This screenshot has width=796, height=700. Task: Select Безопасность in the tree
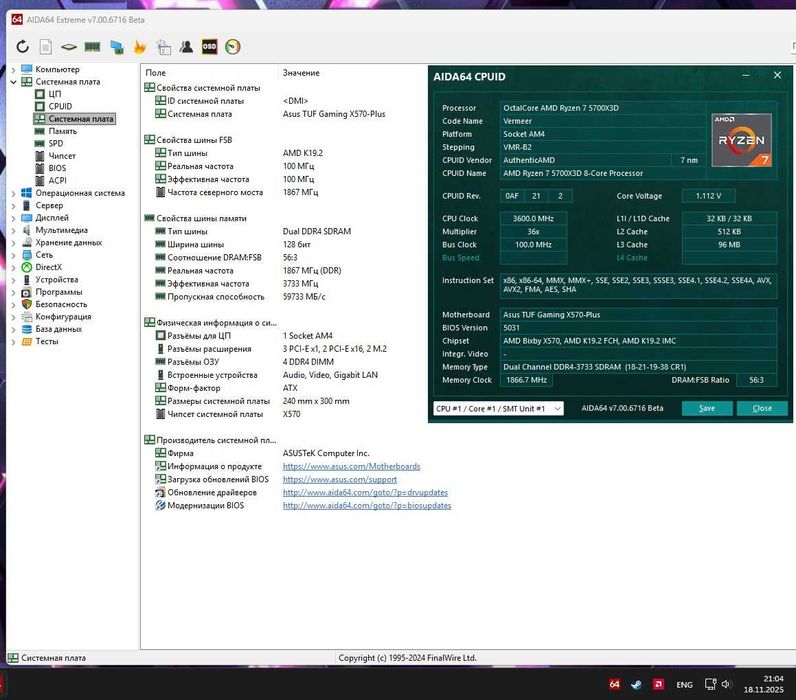click(x=61, y=304)
